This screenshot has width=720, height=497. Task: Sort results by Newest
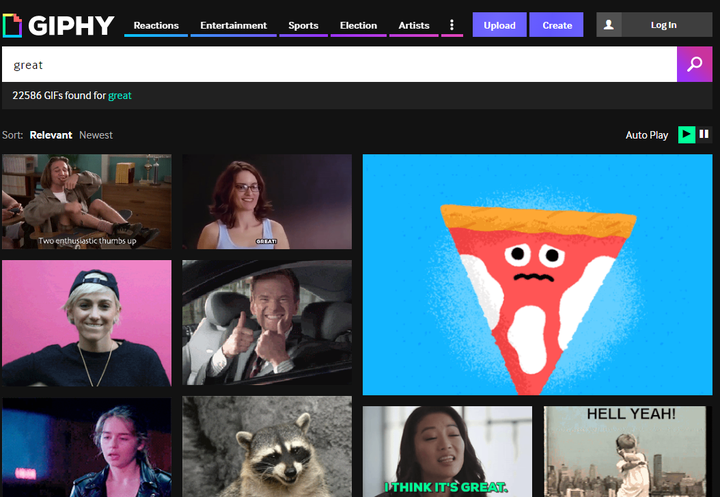(96, 135)
